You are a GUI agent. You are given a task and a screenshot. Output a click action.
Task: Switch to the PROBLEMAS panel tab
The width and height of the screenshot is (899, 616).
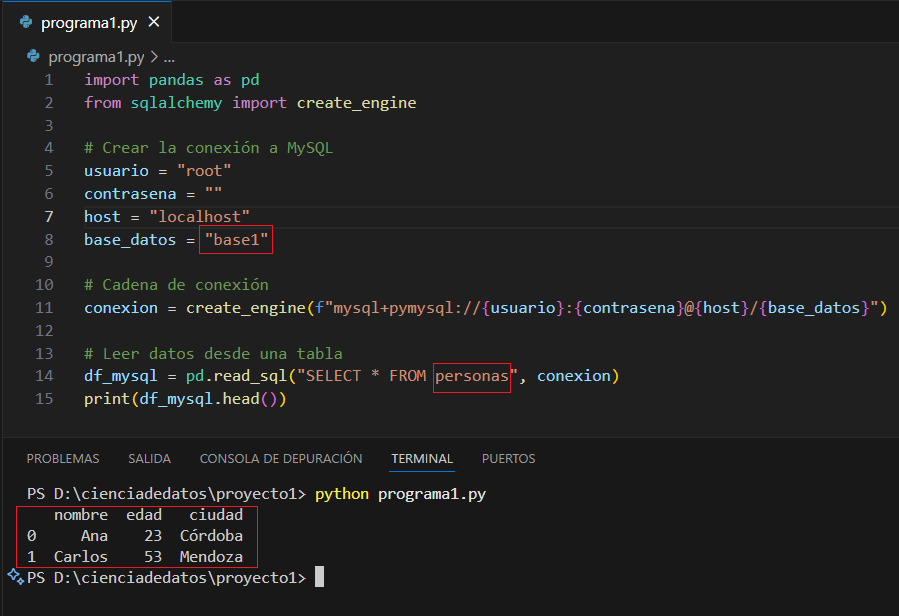coord(63,458)
